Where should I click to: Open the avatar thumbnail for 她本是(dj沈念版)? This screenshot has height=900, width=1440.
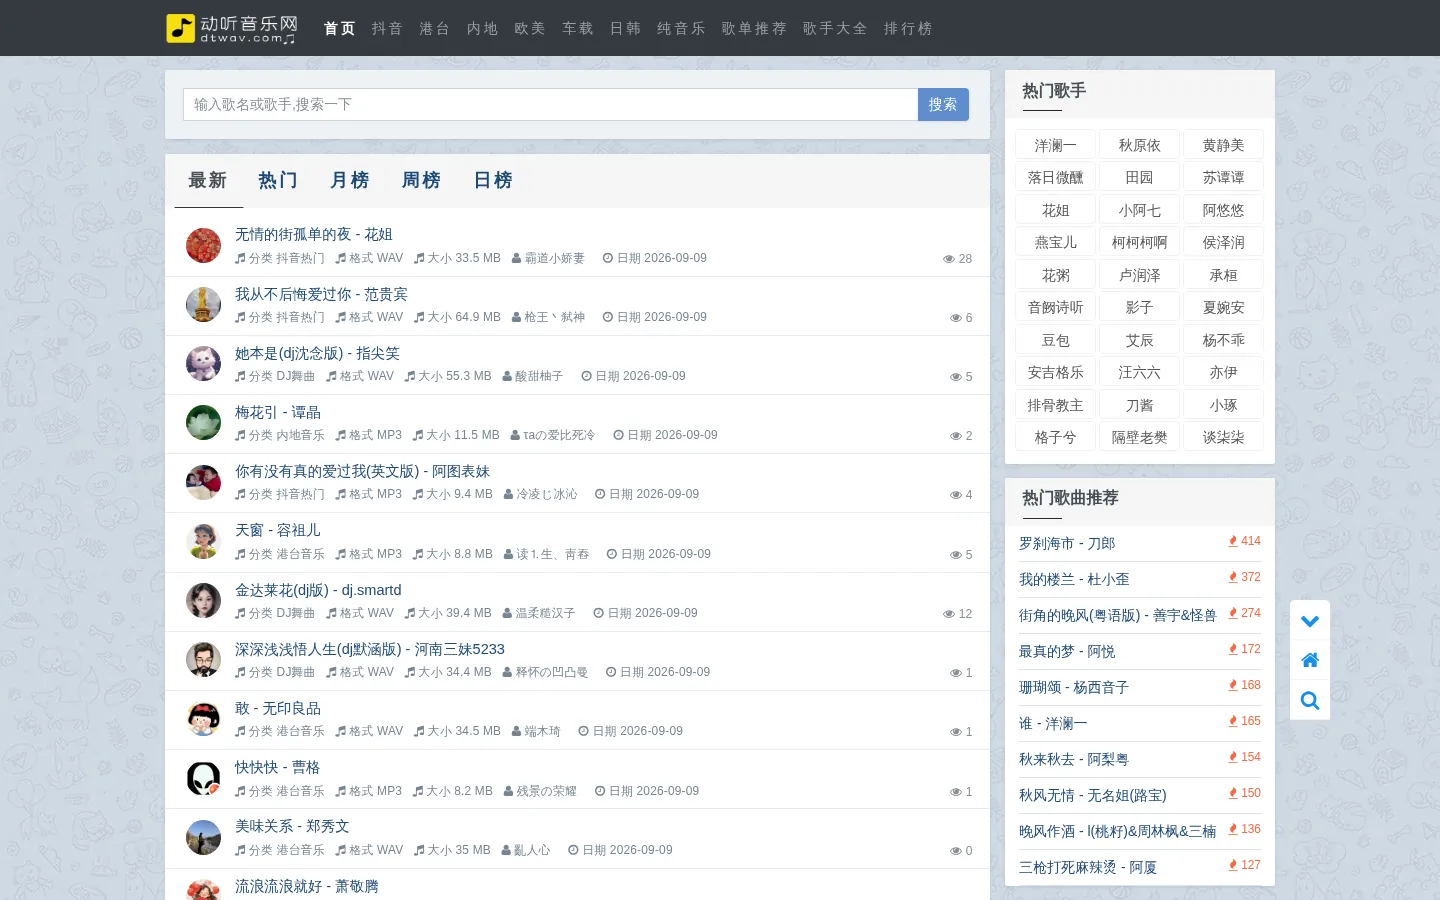[203, 363]
